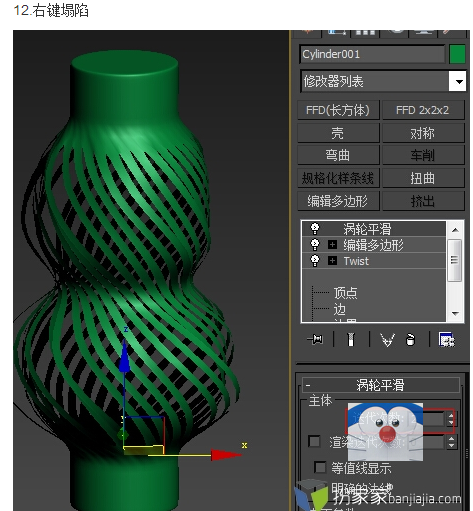
Task: Click the 对称 (Symmetry) modifier button
Action: [x=423, y=133]
